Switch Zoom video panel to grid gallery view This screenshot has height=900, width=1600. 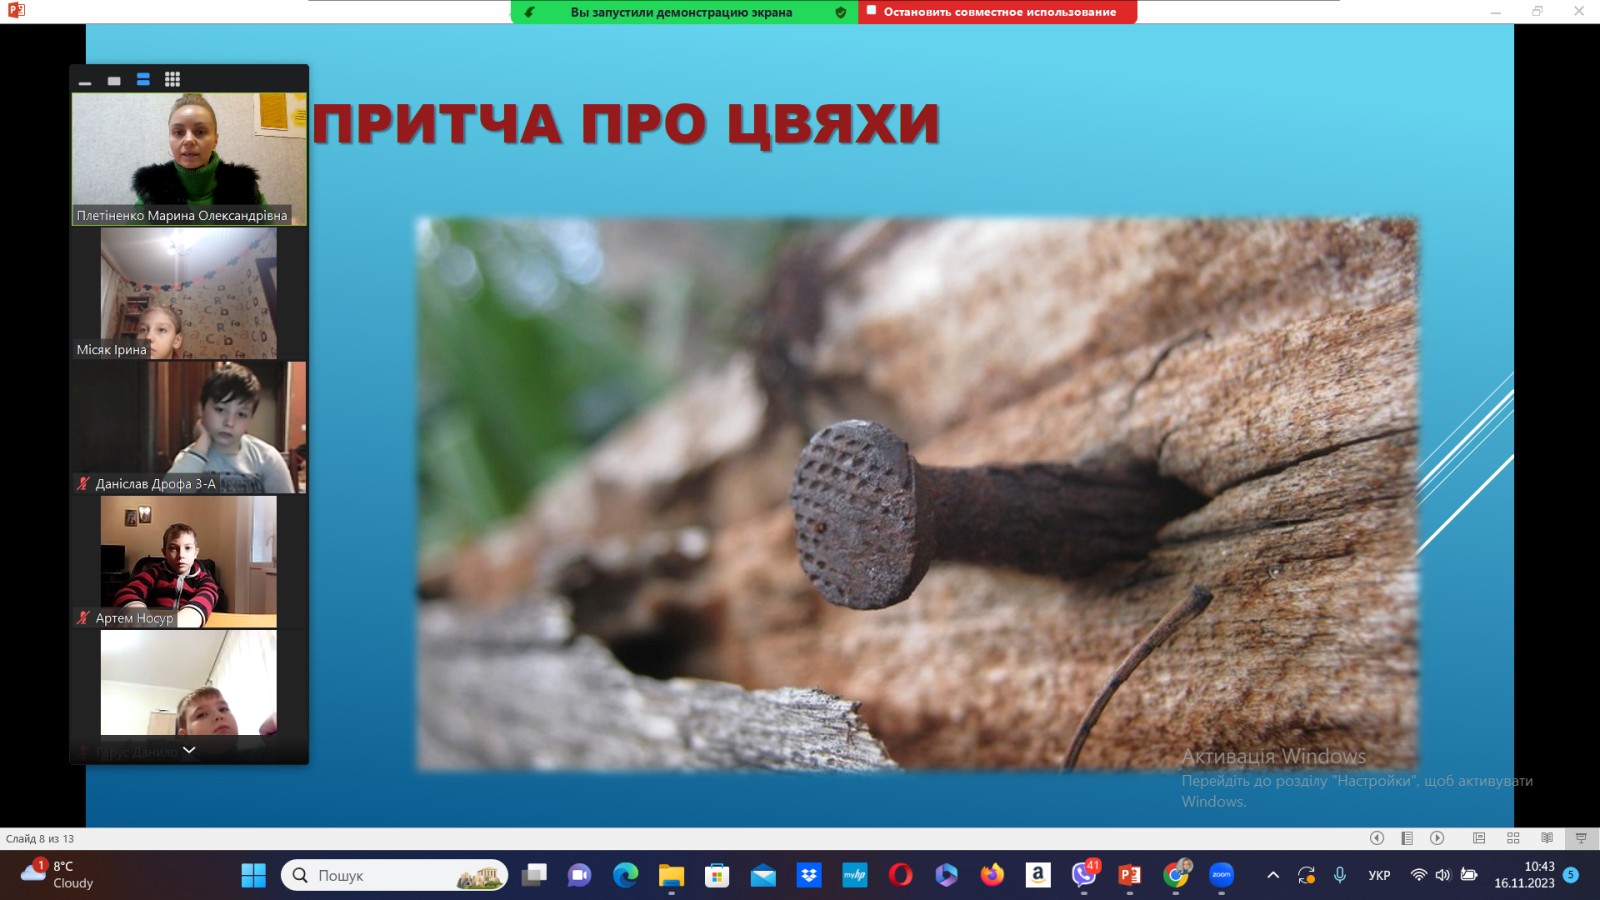172,80
